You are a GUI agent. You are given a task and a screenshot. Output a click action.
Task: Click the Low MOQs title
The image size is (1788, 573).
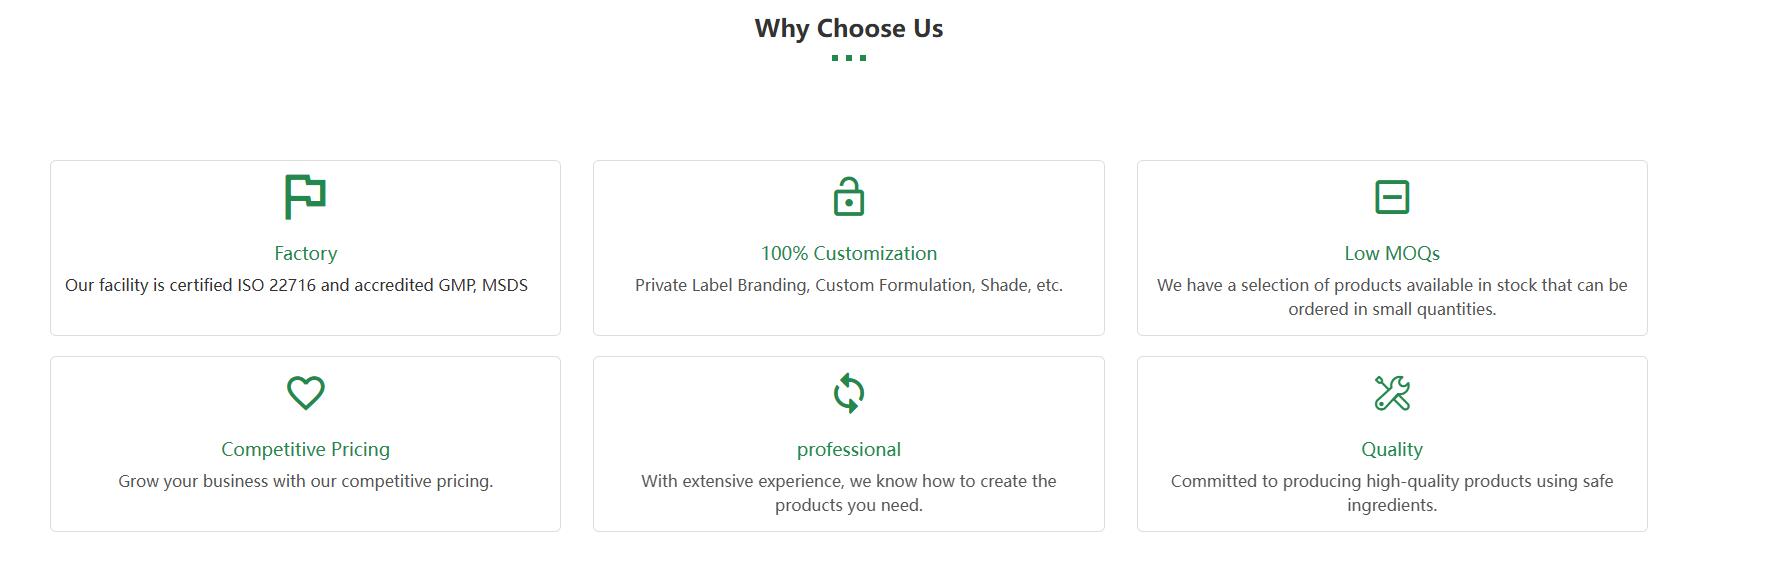click(1391, 253)
